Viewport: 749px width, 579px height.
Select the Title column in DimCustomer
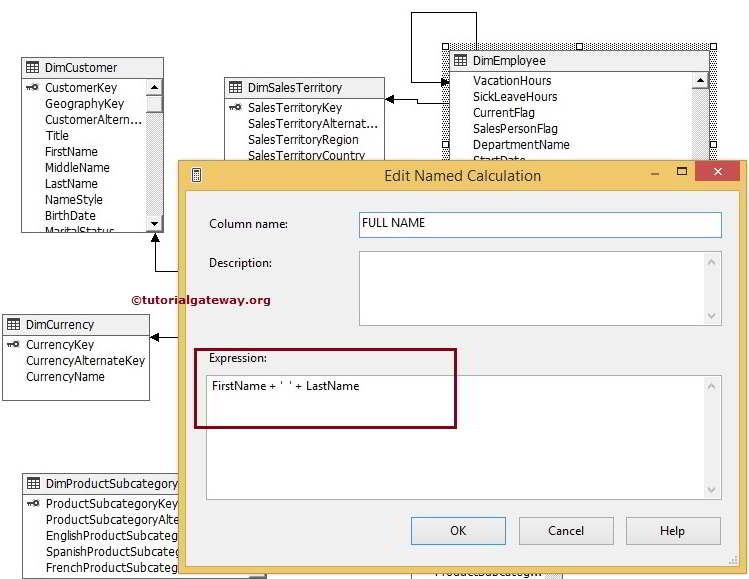57,136
